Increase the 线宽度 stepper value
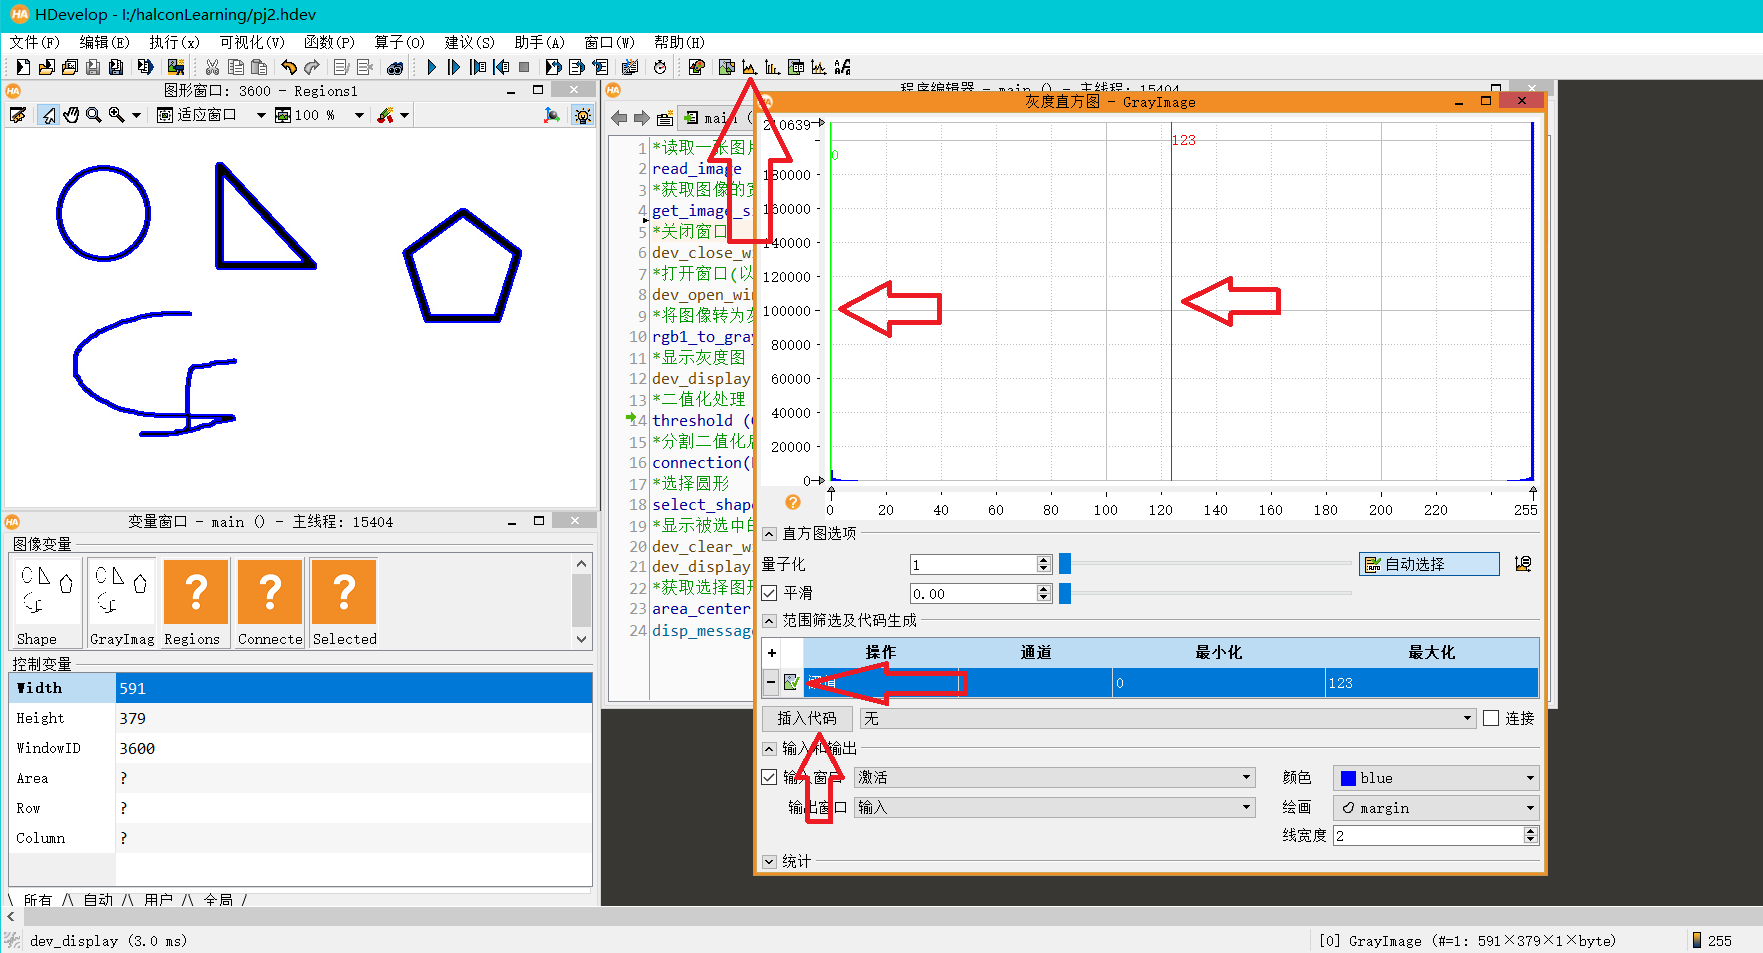 (1530, 831)
